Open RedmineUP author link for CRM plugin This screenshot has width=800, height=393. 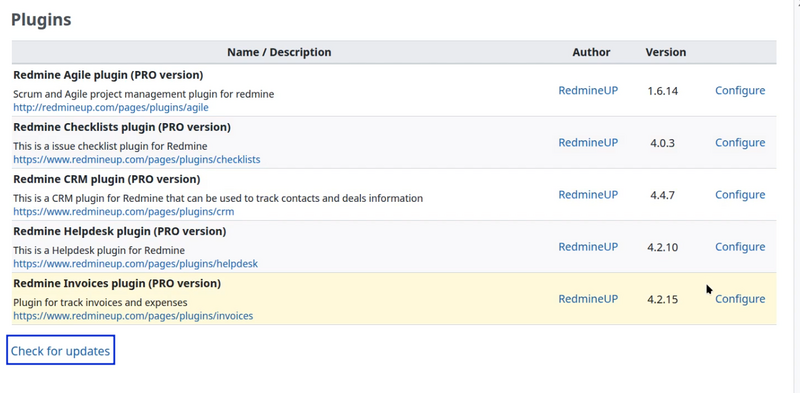(588, 194)
